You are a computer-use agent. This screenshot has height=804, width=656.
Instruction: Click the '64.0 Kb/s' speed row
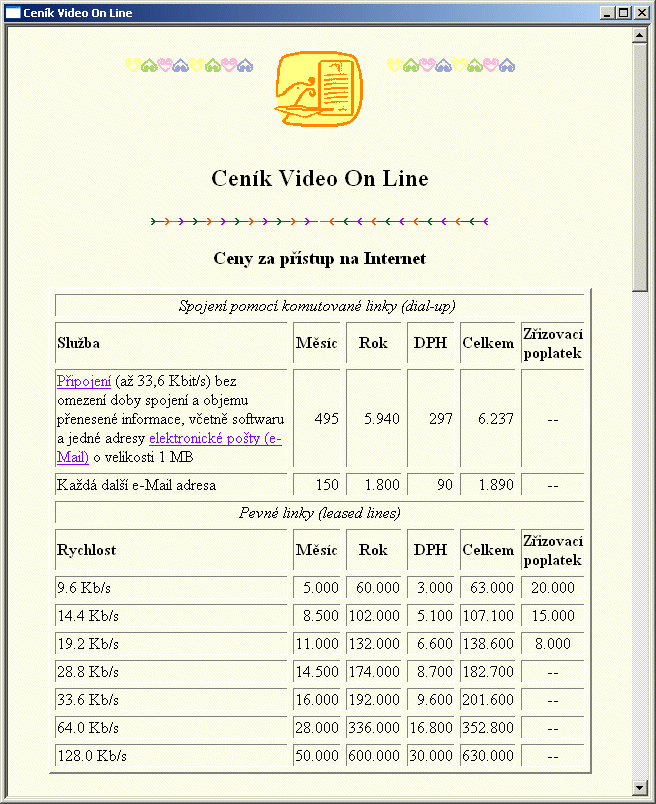[x=171, y=728]
